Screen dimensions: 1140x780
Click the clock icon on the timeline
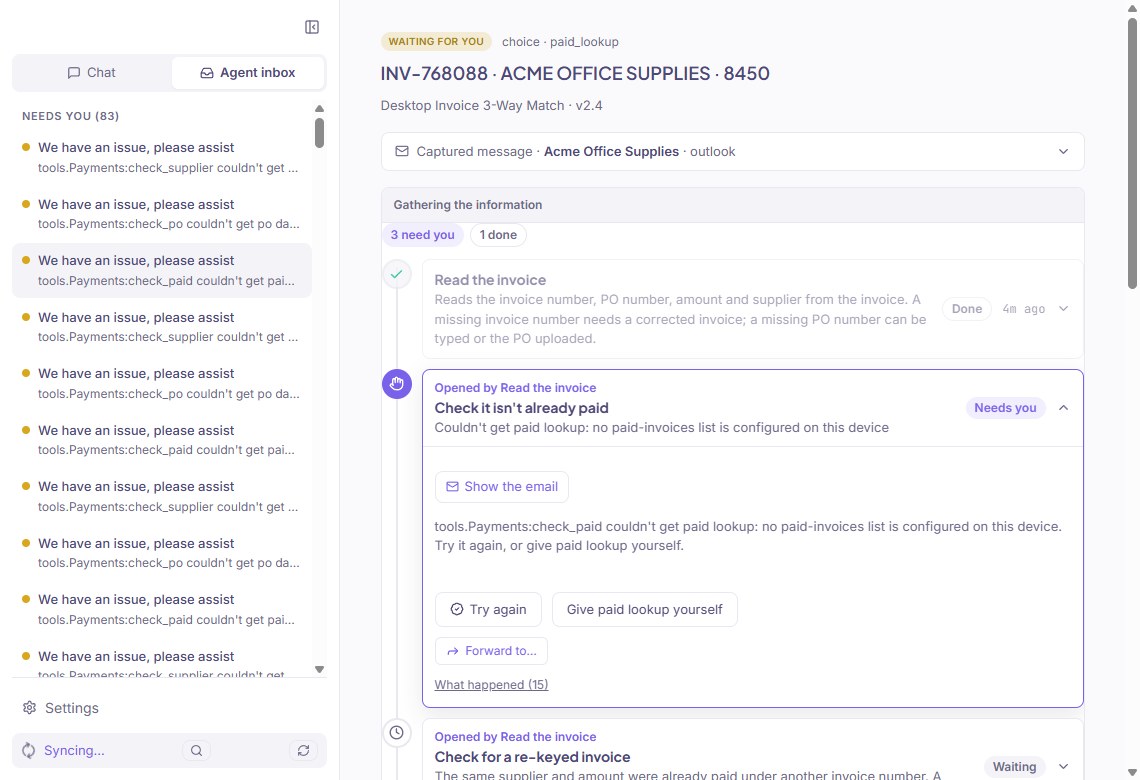397,732
